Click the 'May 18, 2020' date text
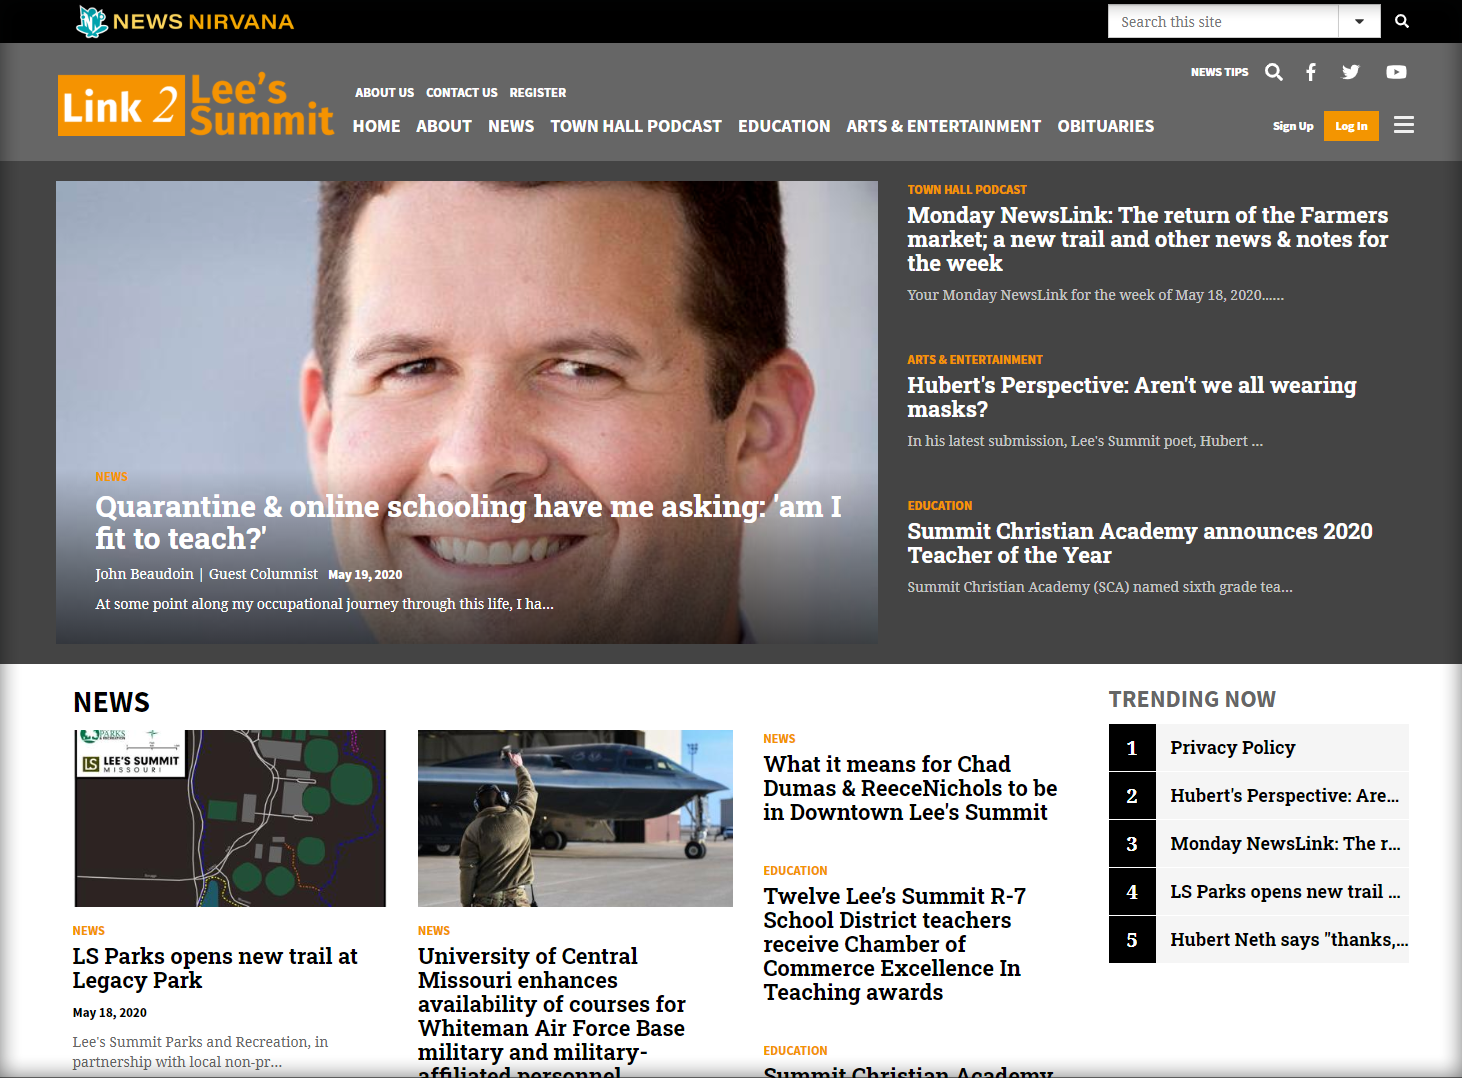1462x1078 pixels. pyautogui.click(x=109, y=1013)
